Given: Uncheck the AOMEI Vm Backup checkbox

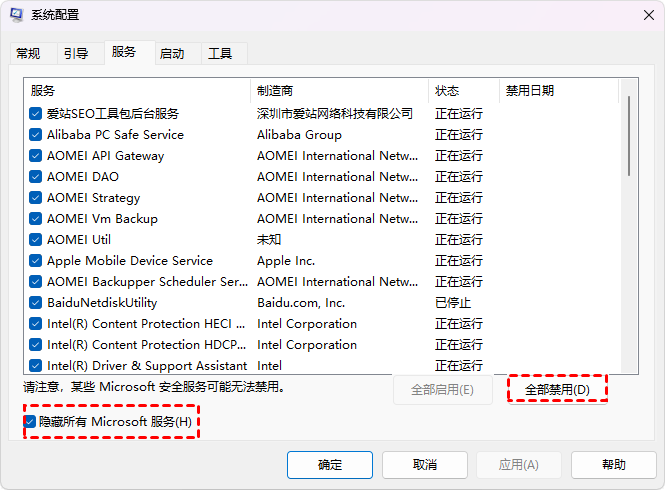Looking at the screenshot, I should 36,219.
